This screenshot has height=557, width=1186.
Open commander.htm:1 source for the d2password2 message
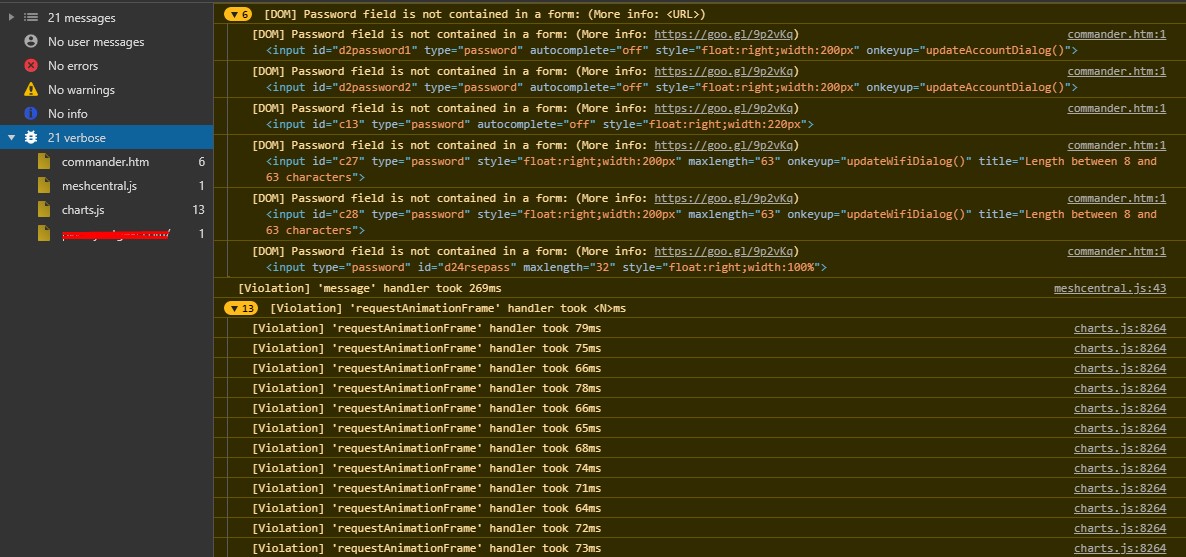[x=1116, y=71]
